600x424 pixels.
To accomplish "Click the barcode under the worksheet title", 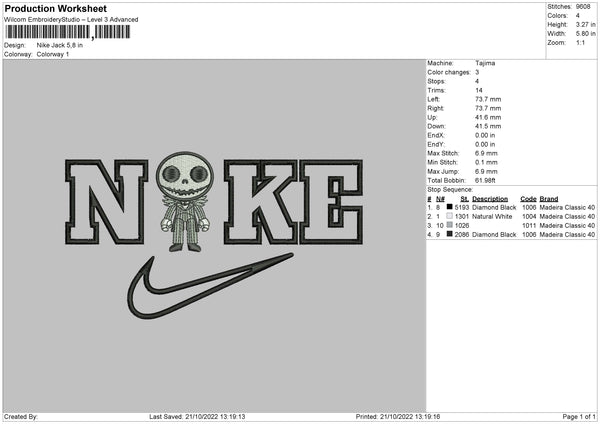I will click(67, 32).
